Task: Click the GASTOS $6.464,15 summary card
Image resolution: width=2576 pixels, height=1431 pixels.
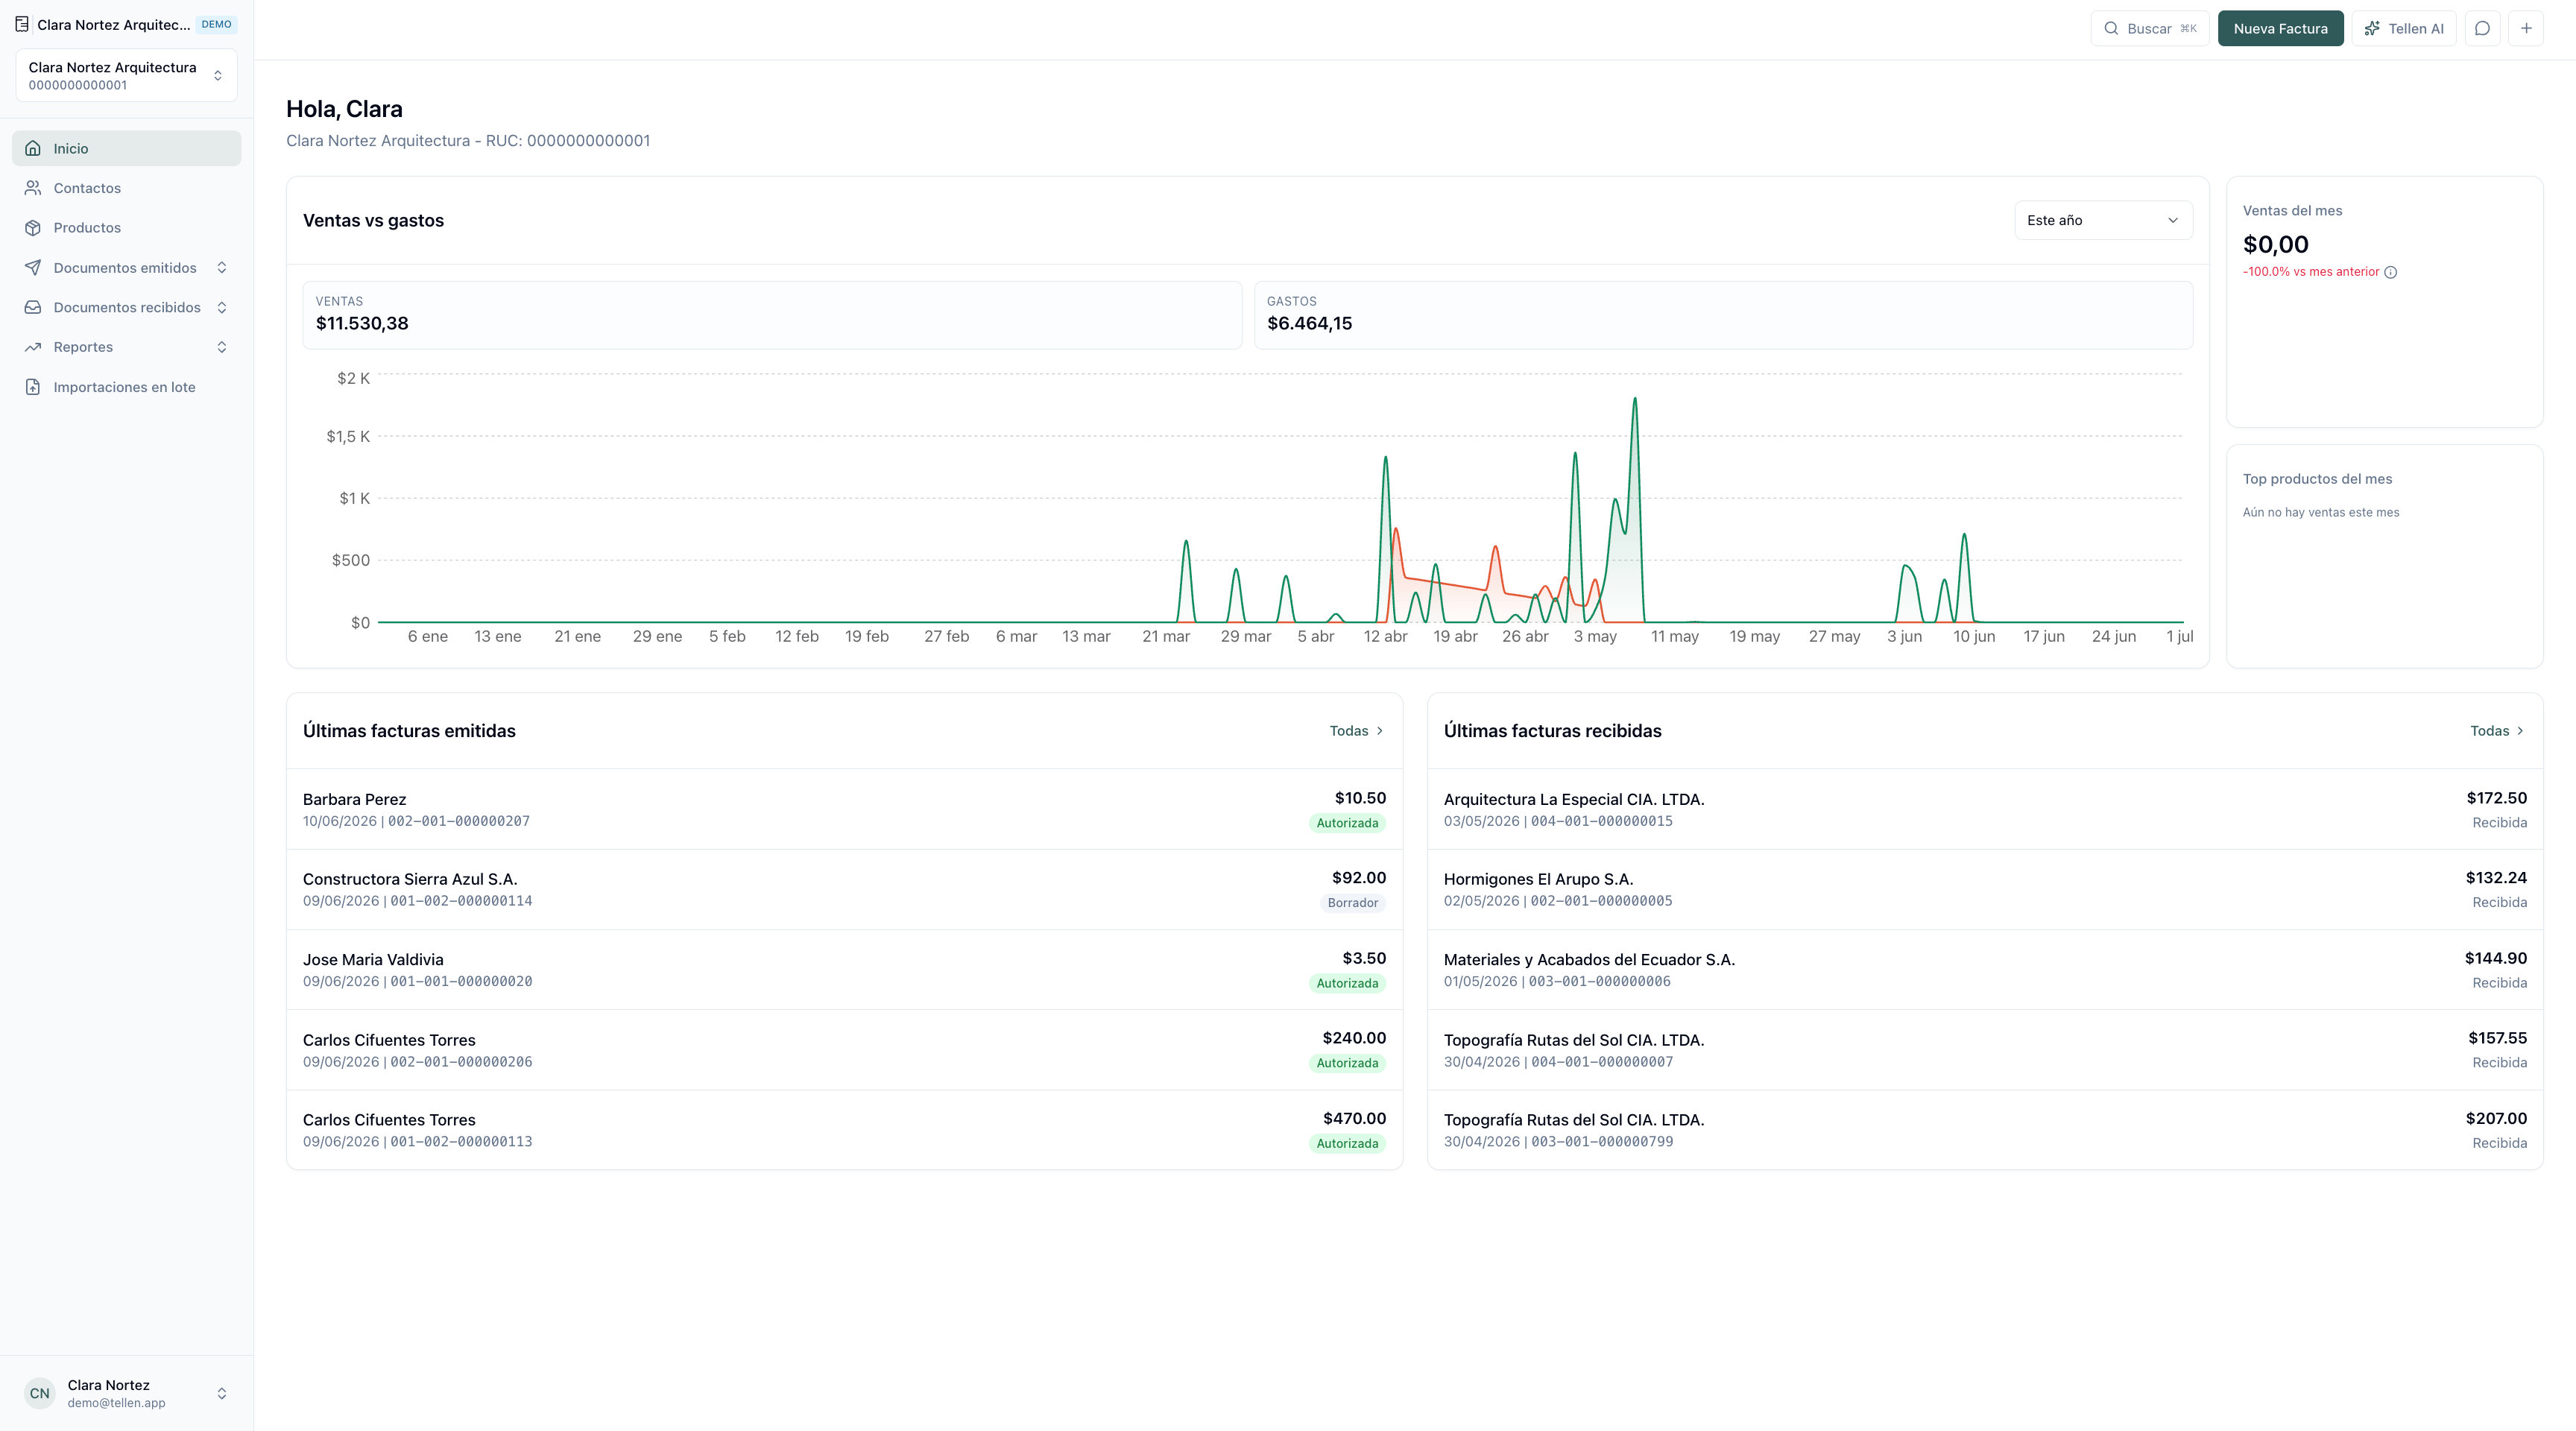Action: point(1723,315)
